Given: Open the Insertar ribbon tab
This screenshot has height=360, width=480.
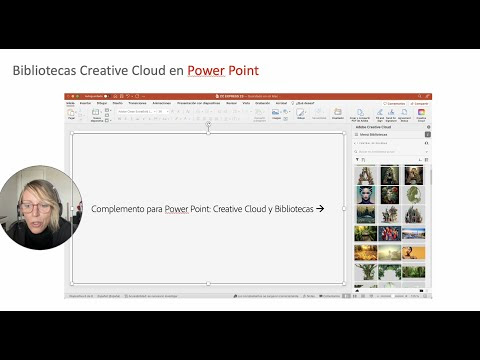Looking at the screenshot, I should (x=85, y=103).
